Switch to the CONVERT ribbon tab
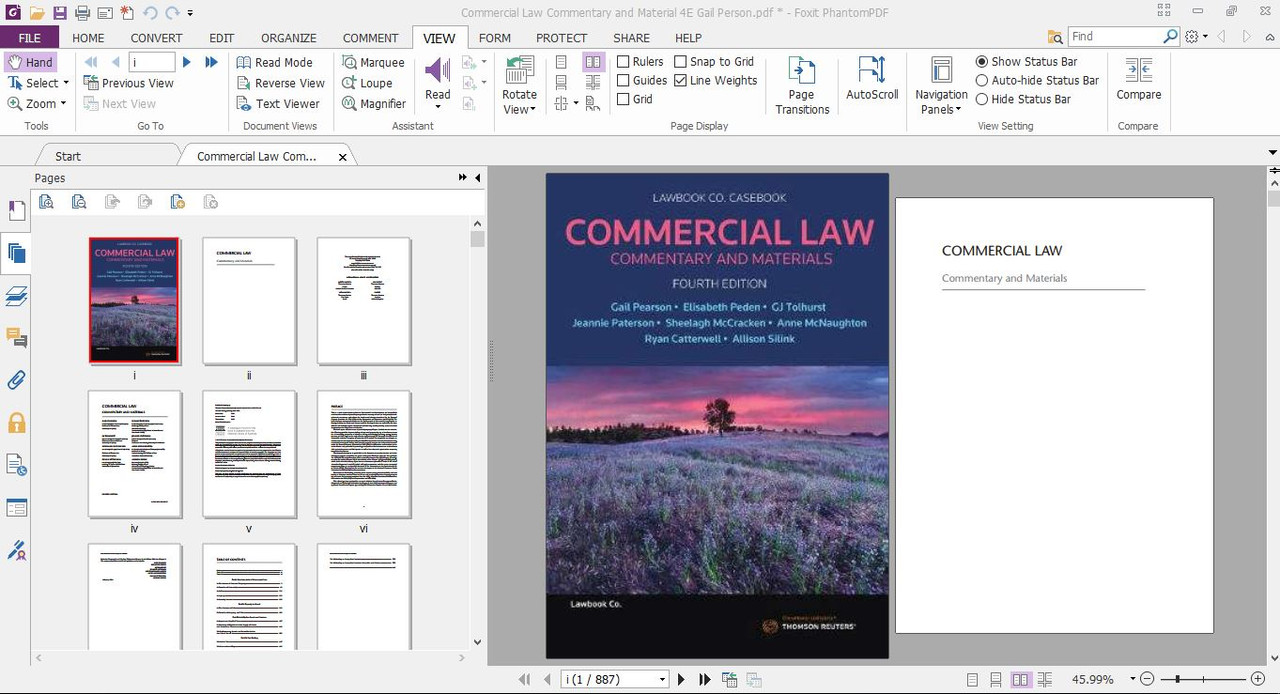The height and width of the screenshot is (694, 1280). 156,38
